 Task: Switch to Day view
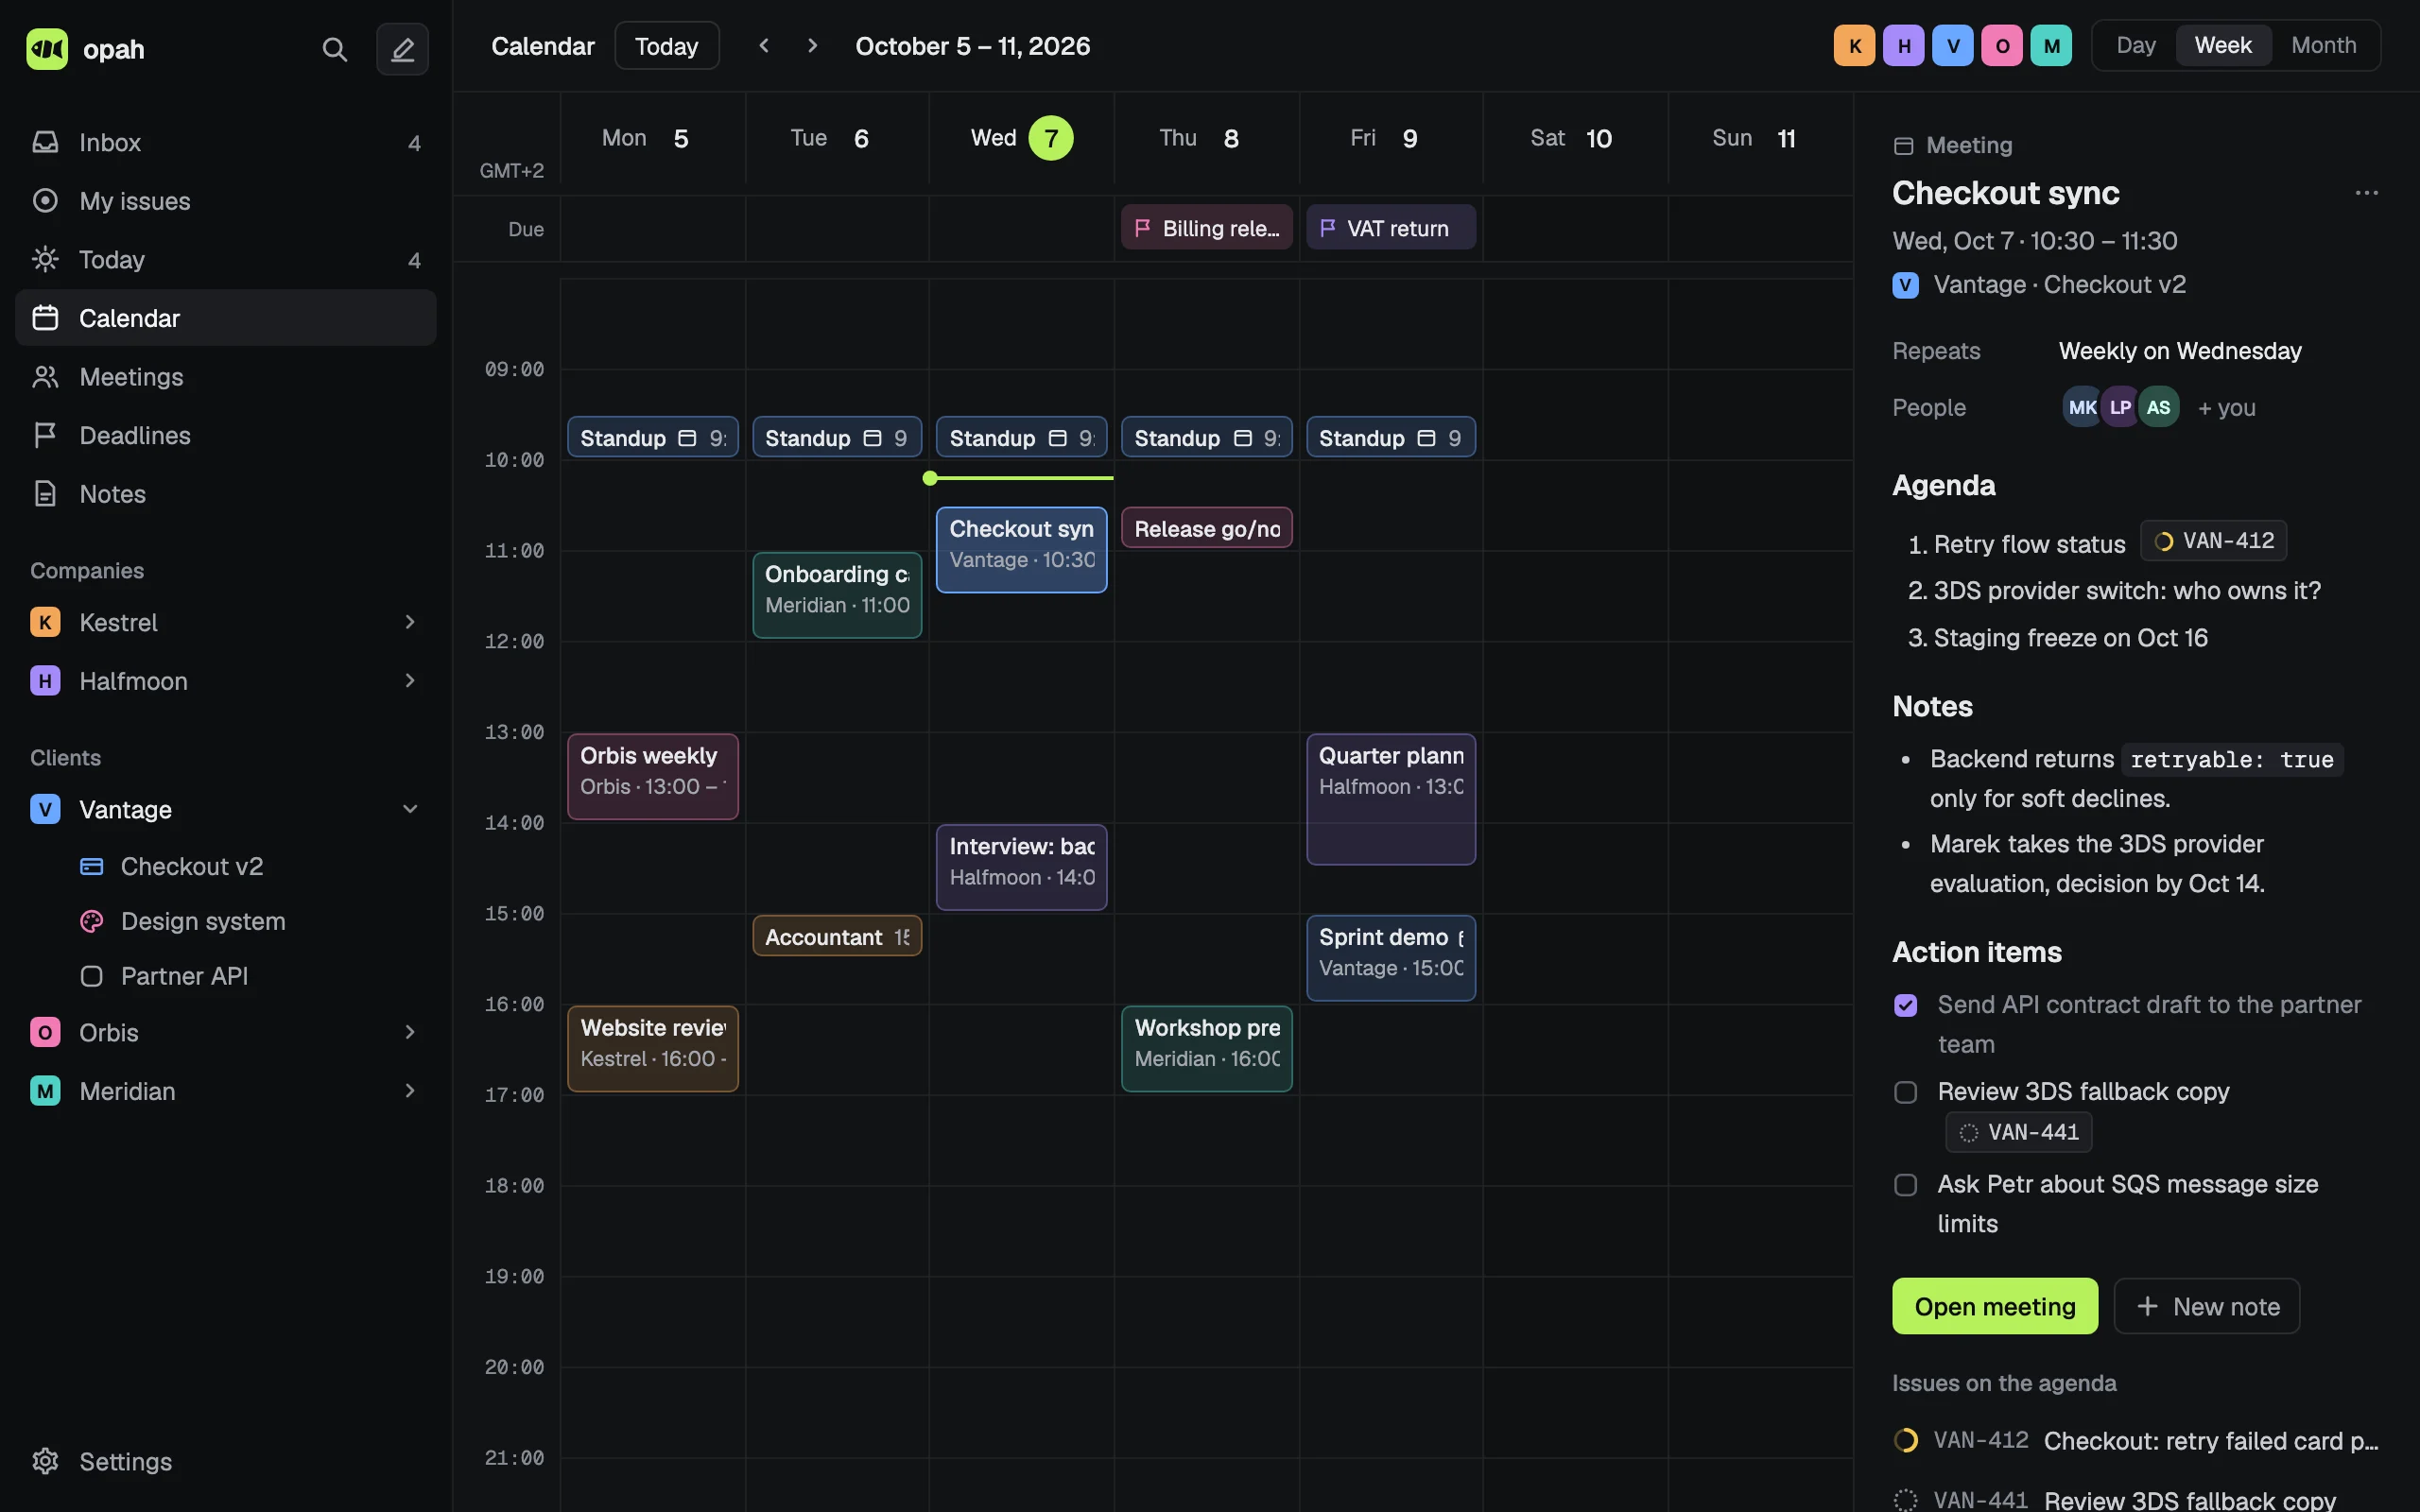click(2135, 45)
